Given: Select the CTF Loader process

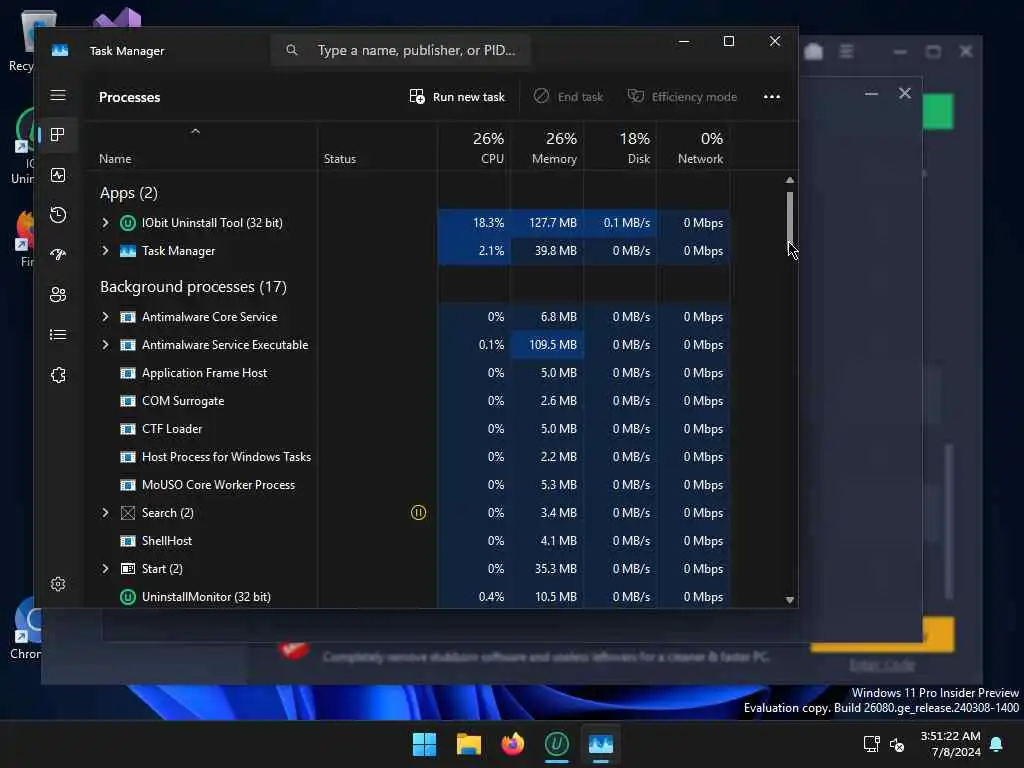Looking at the screenshot, I should (410, 429).
